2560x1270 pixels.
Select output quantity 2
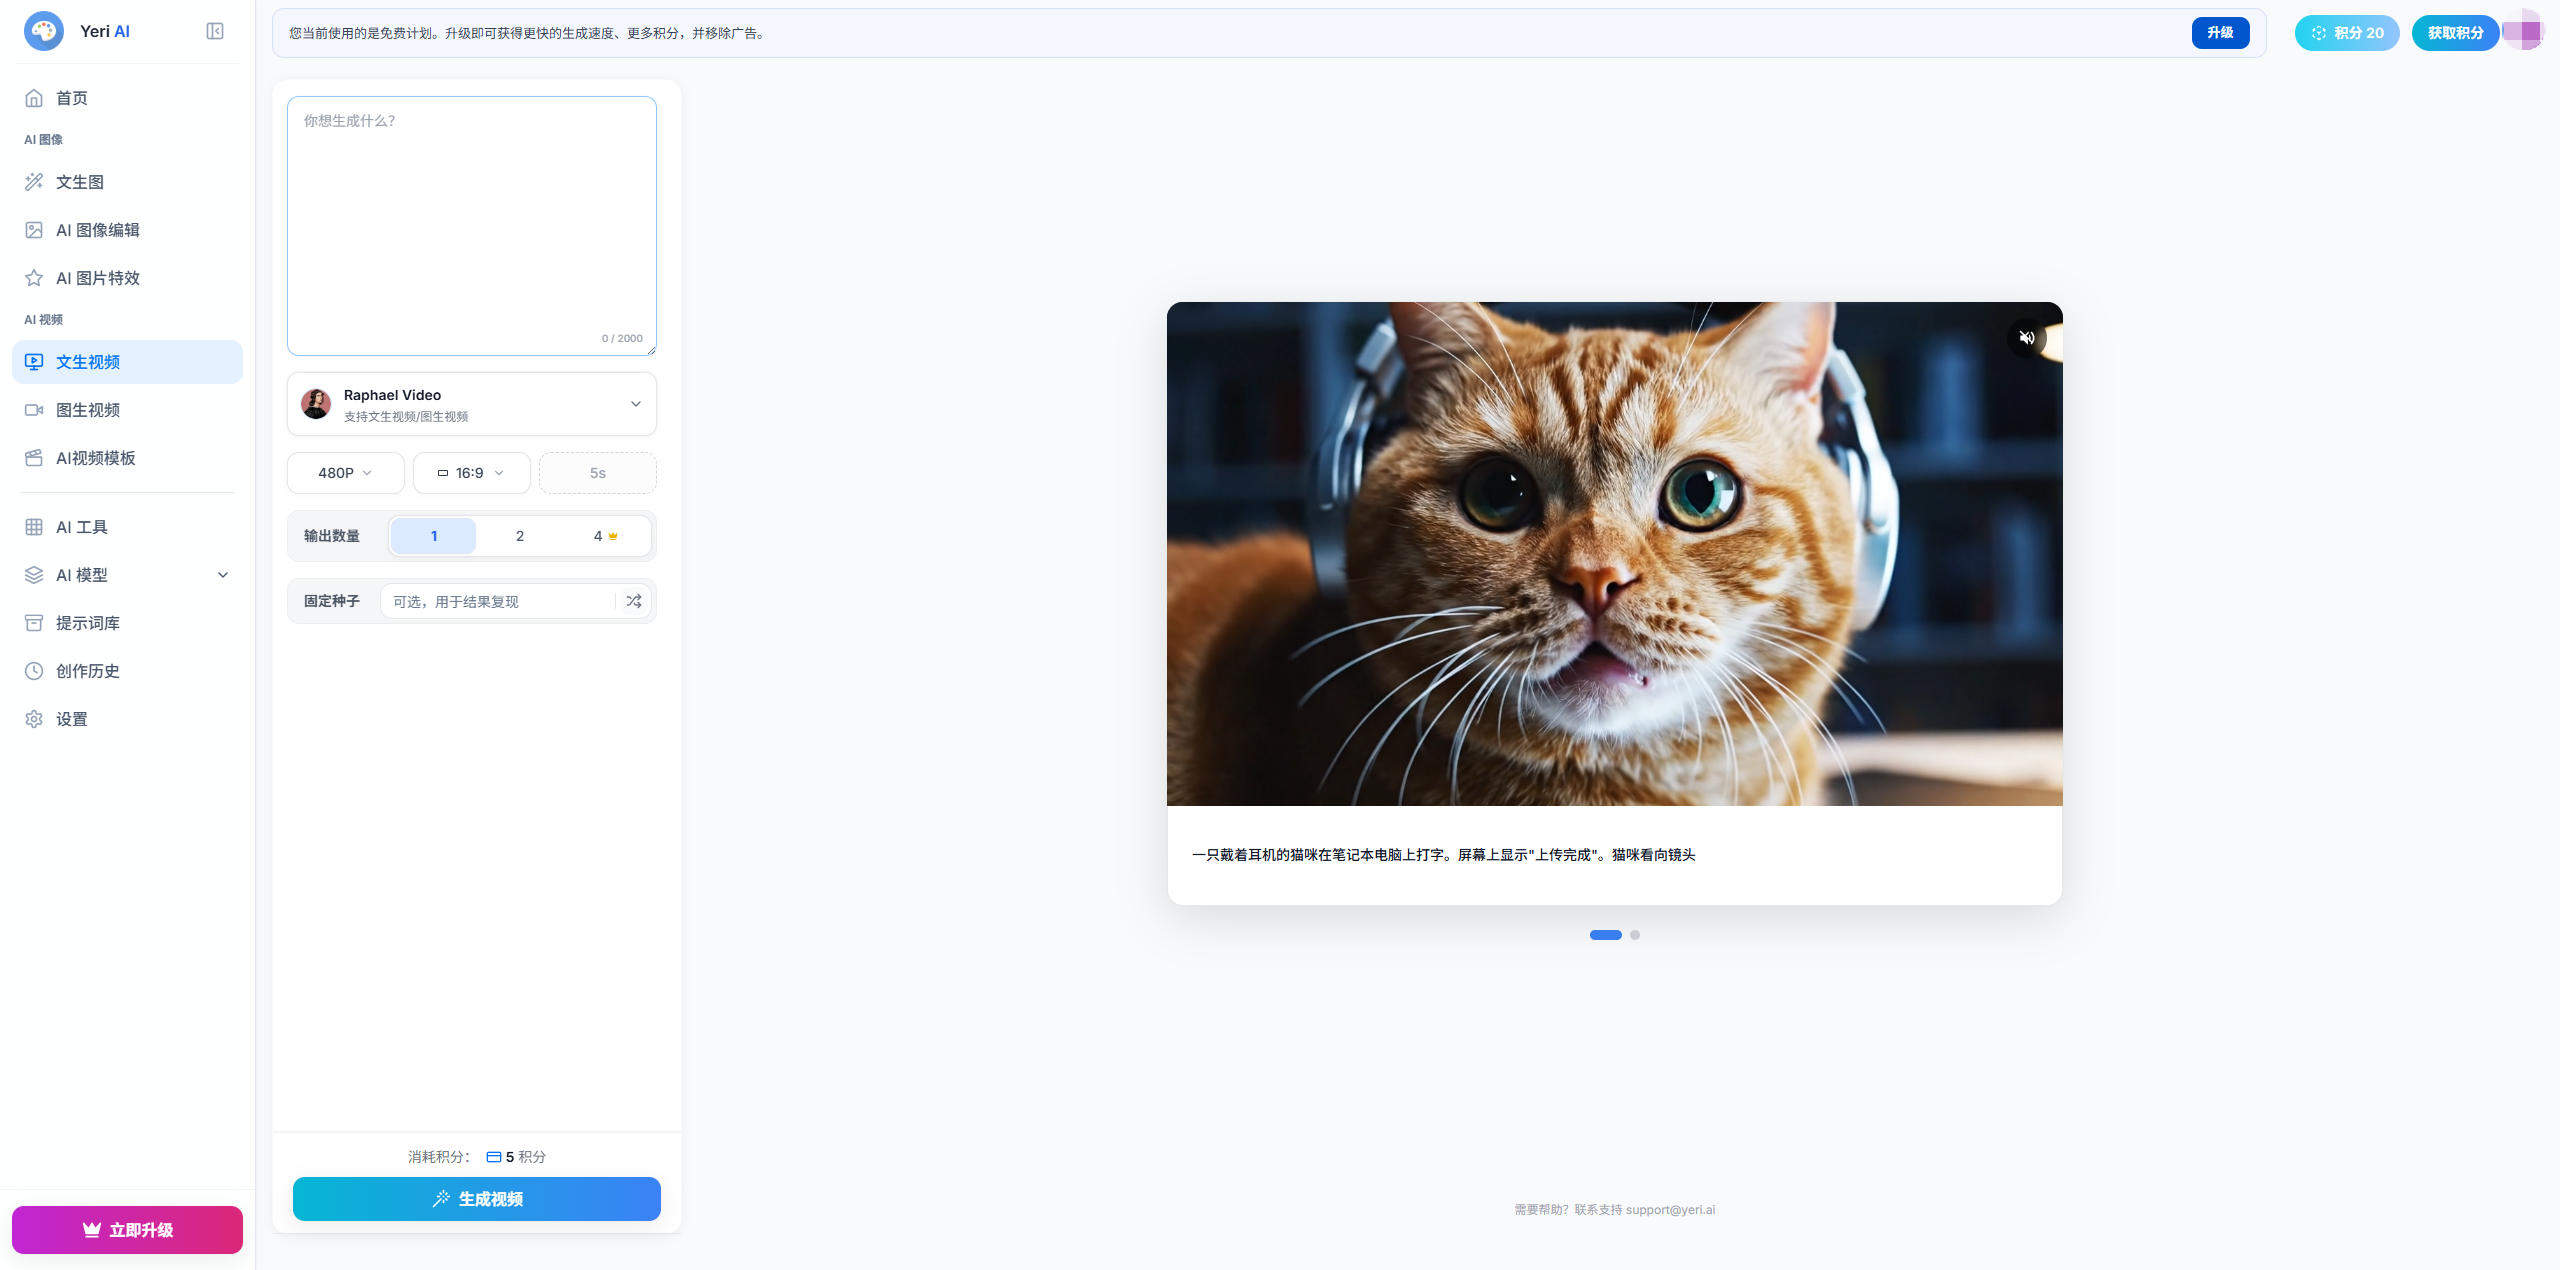[x=519, y=536]
